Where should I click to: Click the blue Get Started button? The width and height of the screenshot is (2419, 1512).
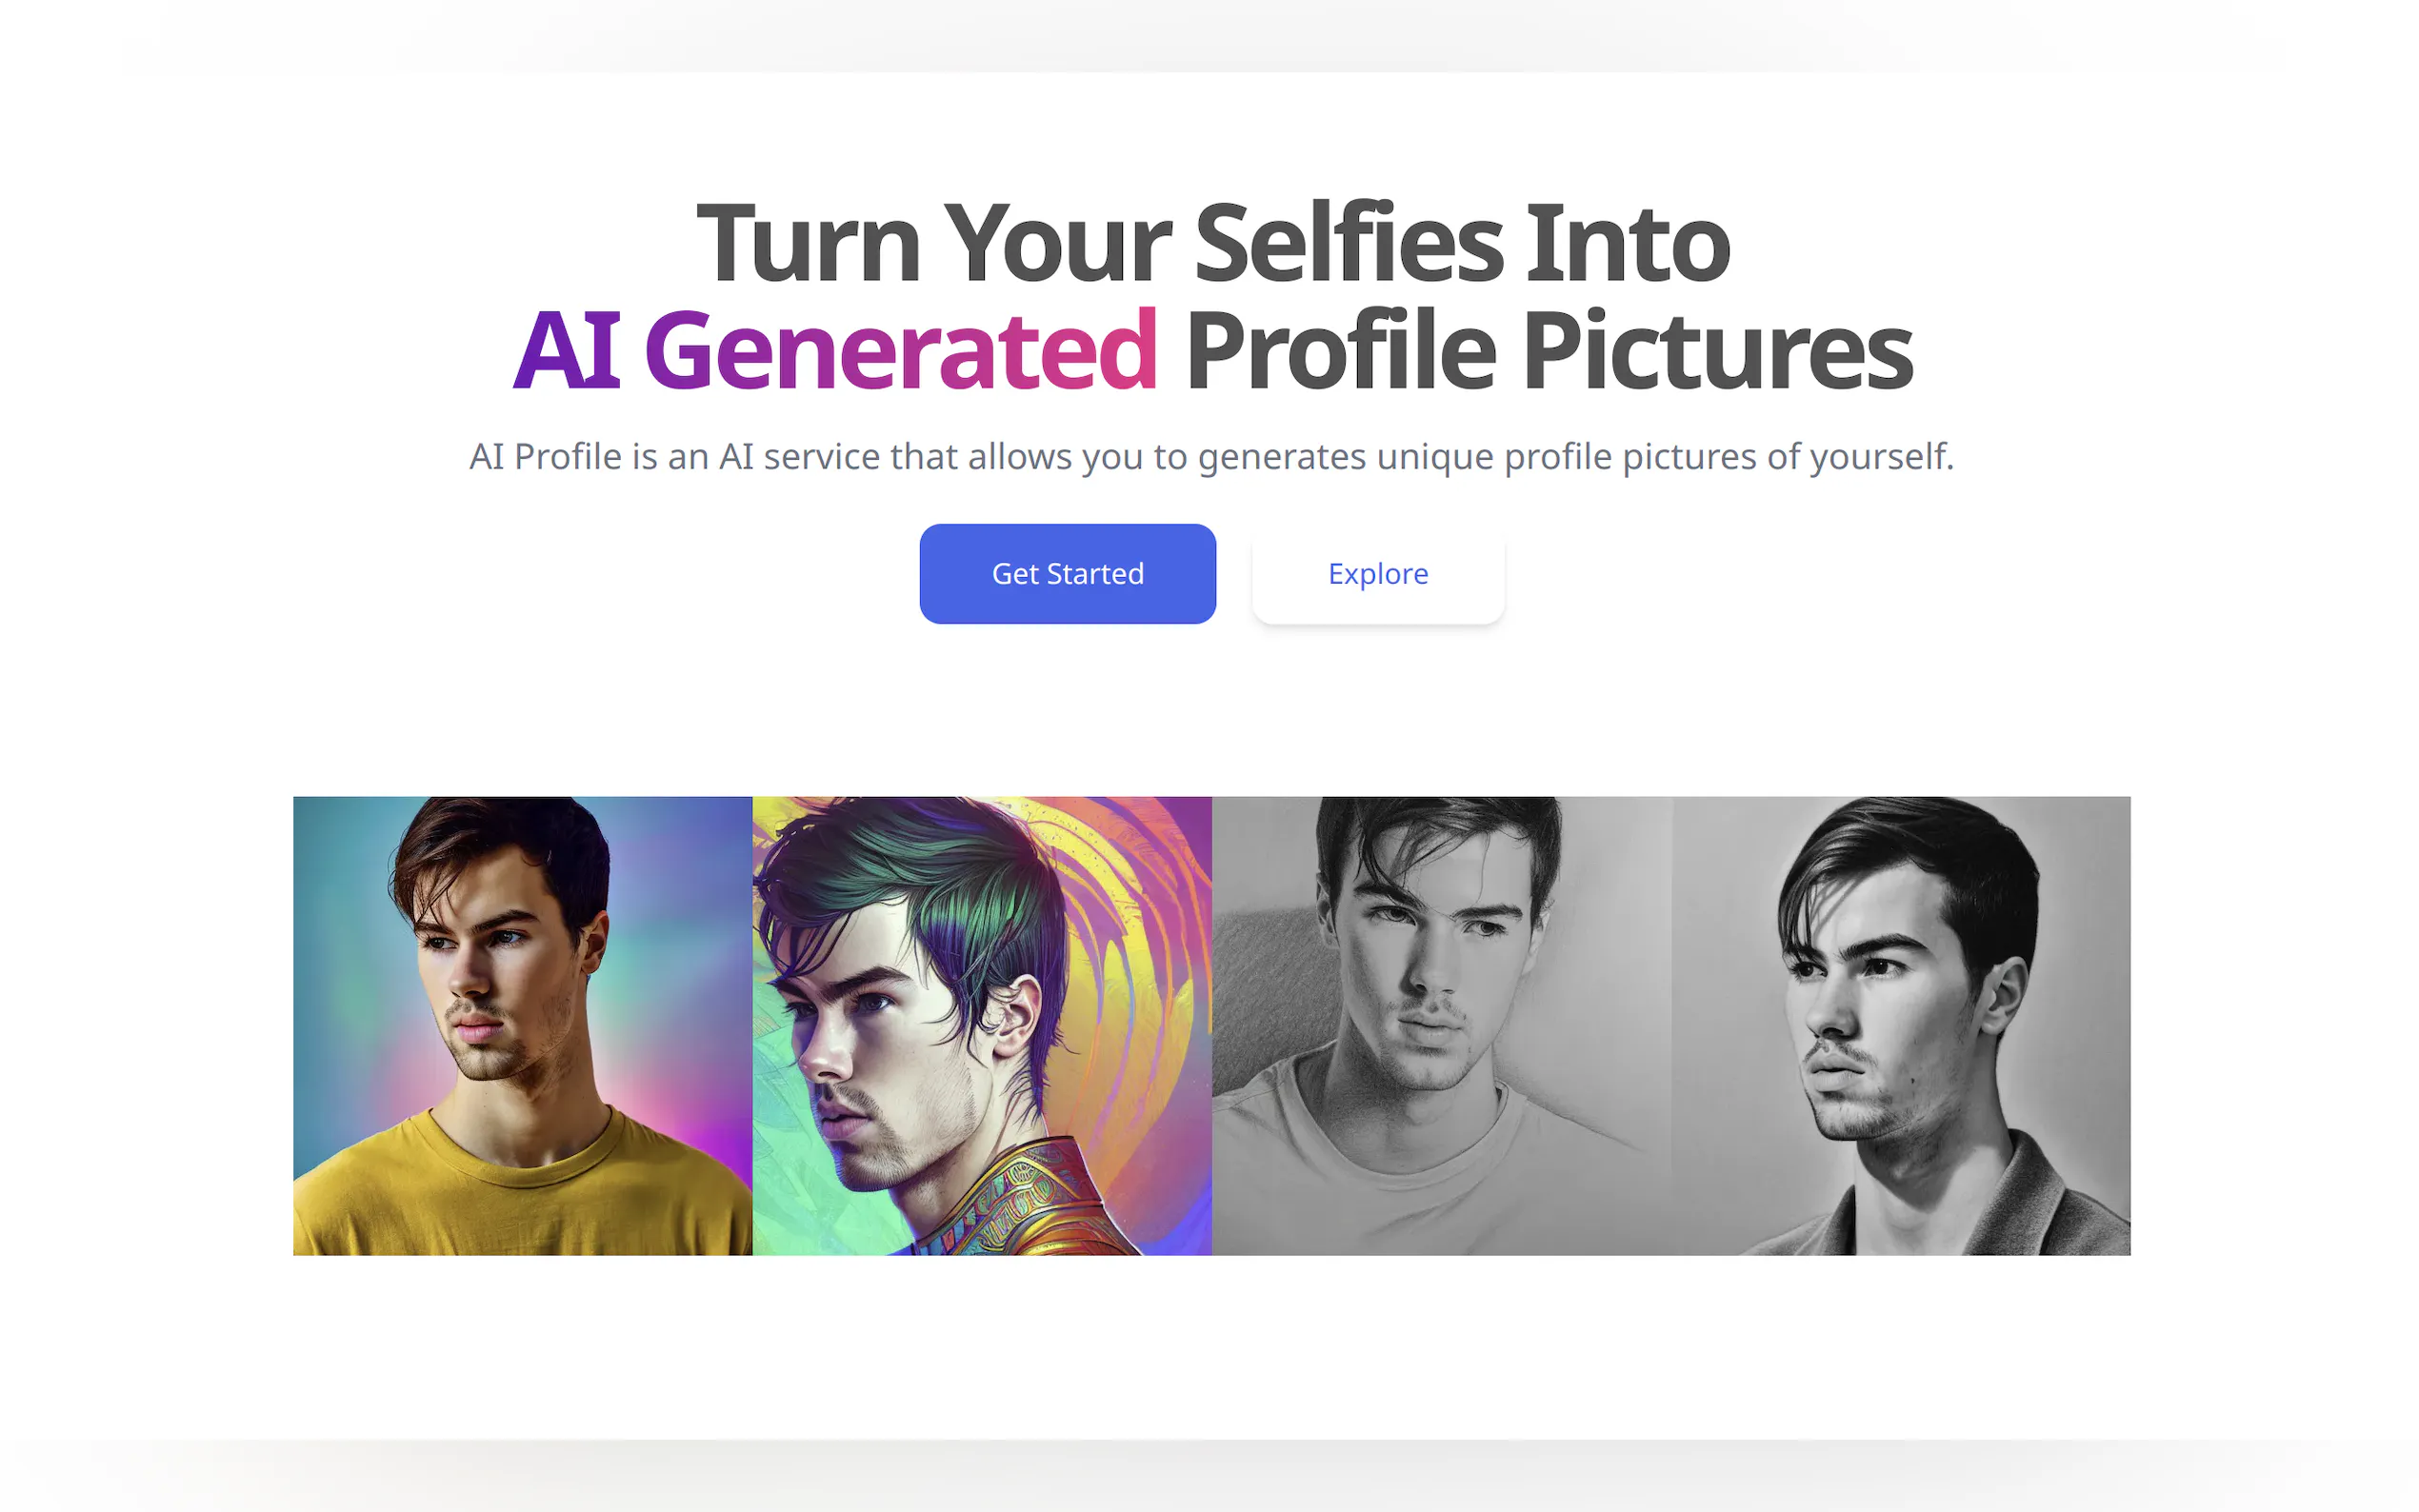point(1067,574)
